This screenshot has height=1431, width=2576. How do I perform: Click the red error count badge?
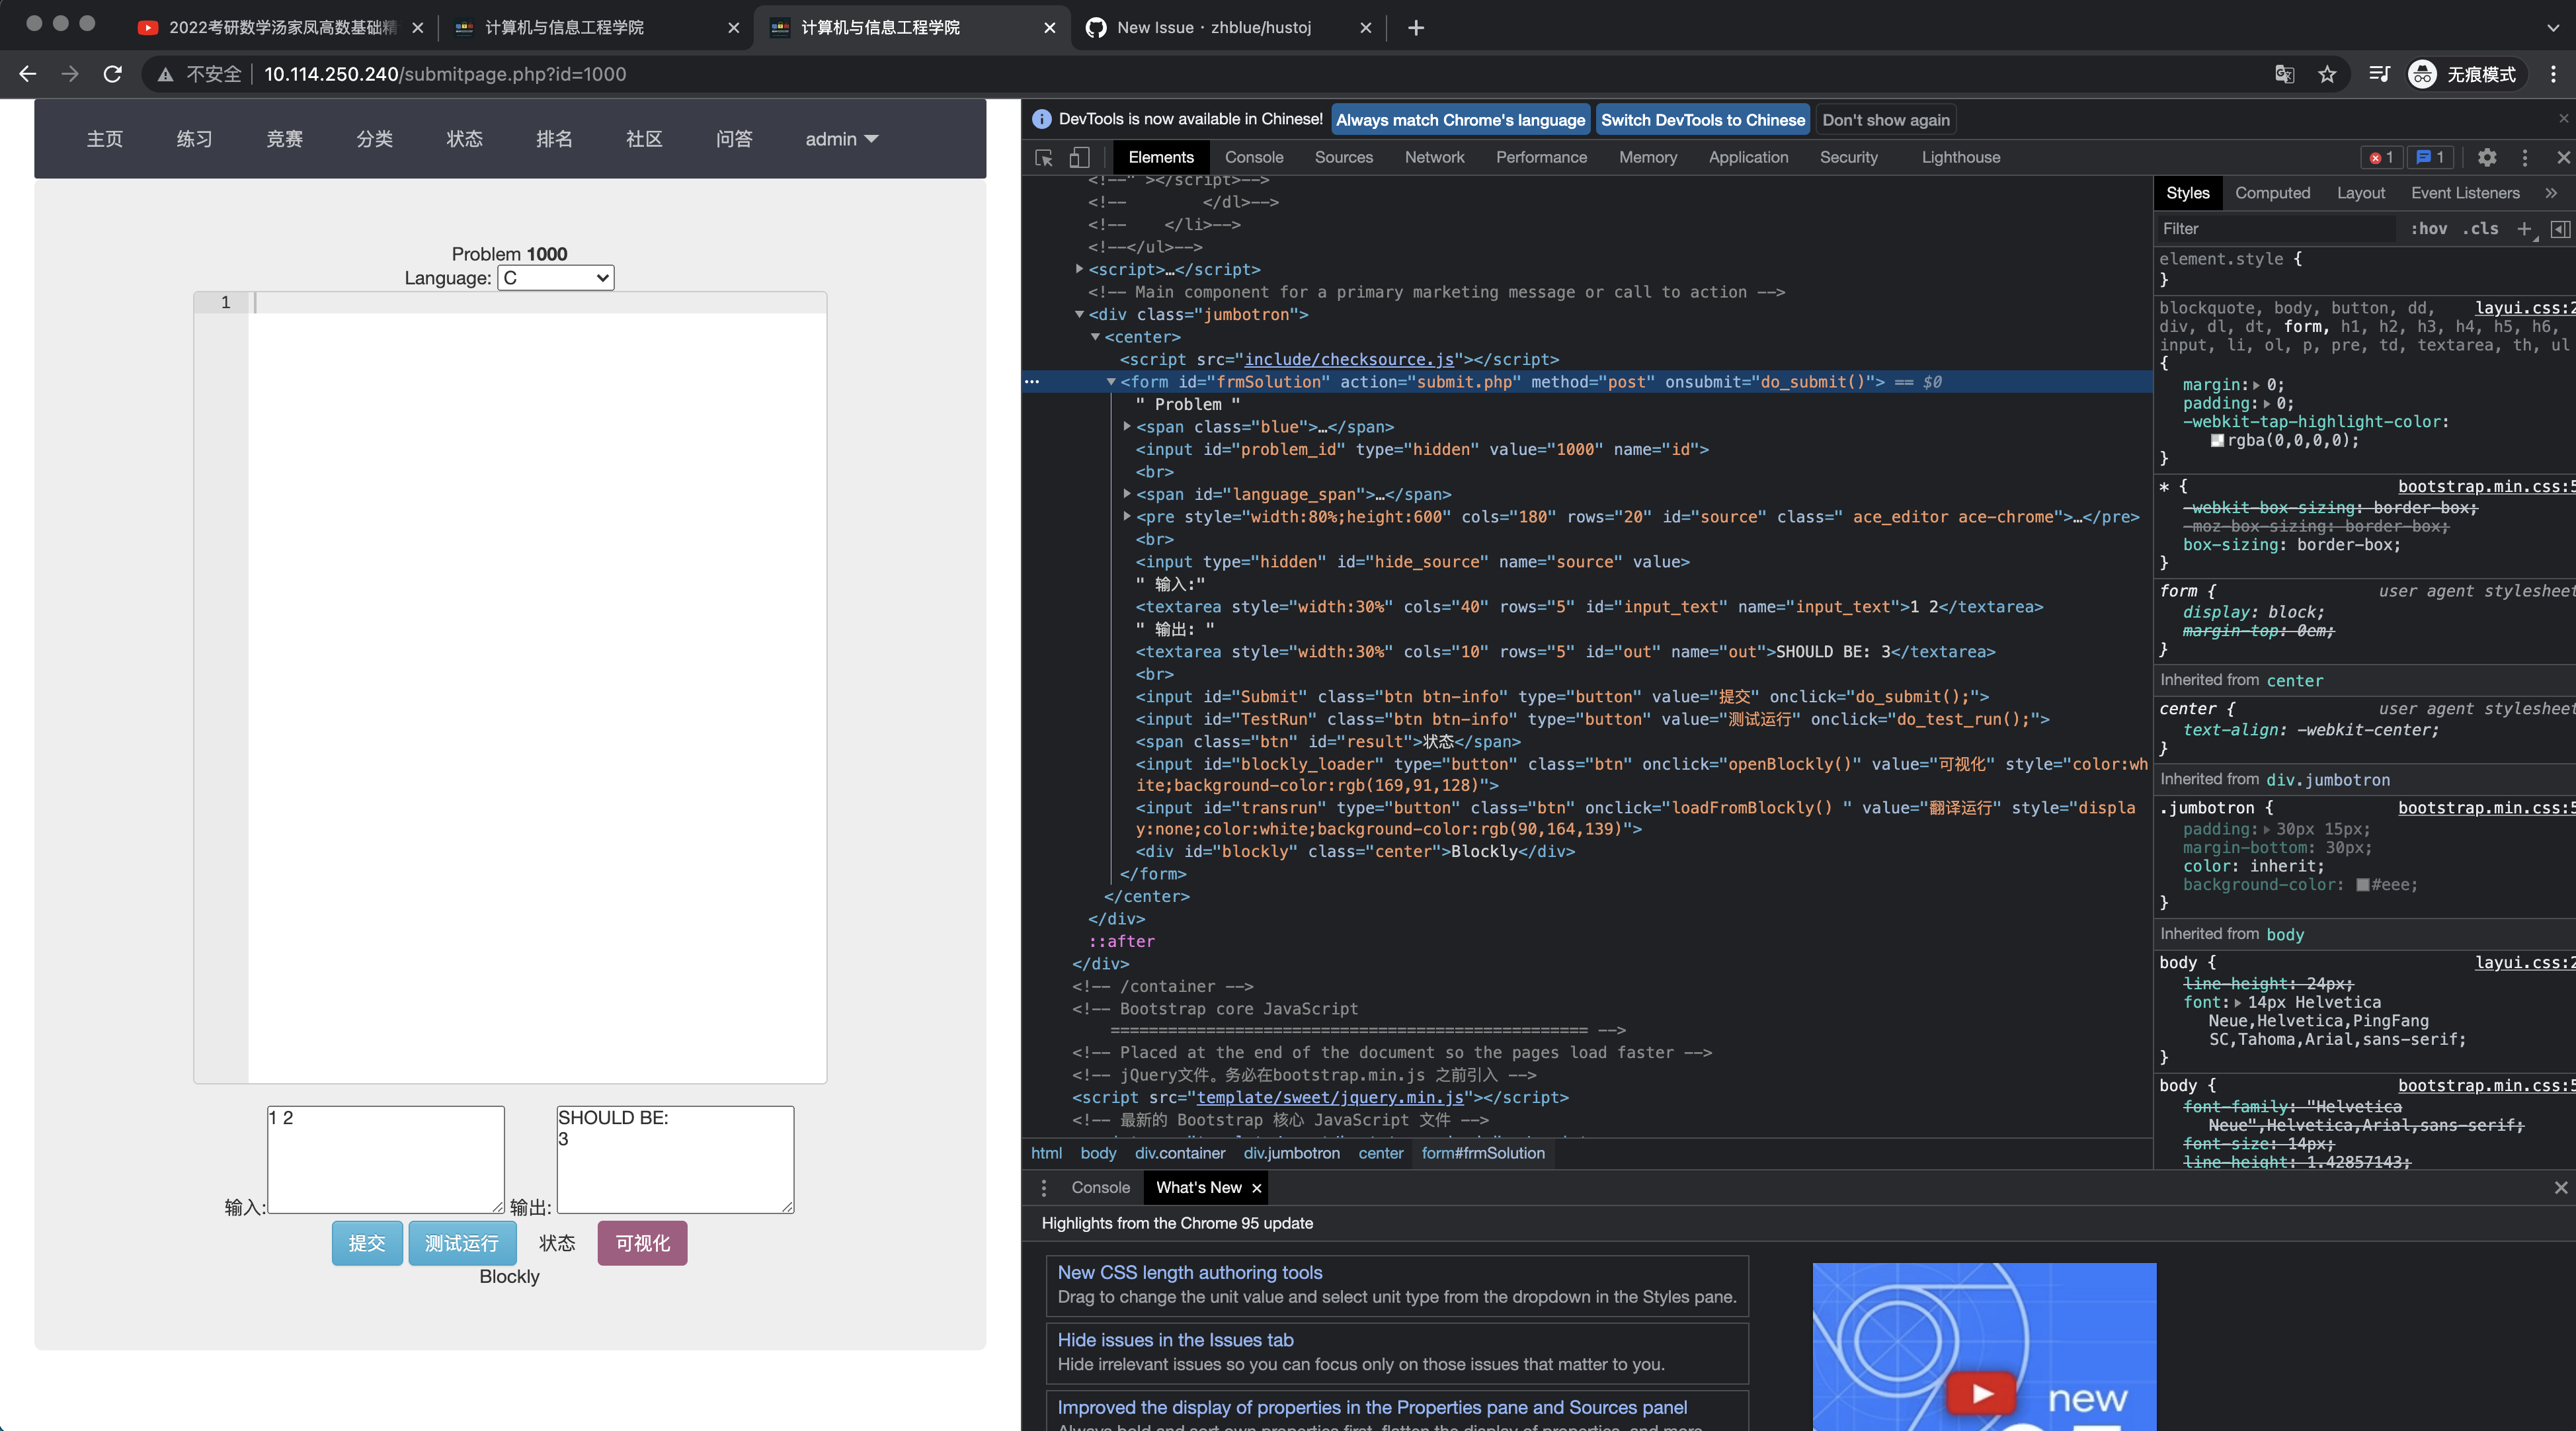point(2381,157)
